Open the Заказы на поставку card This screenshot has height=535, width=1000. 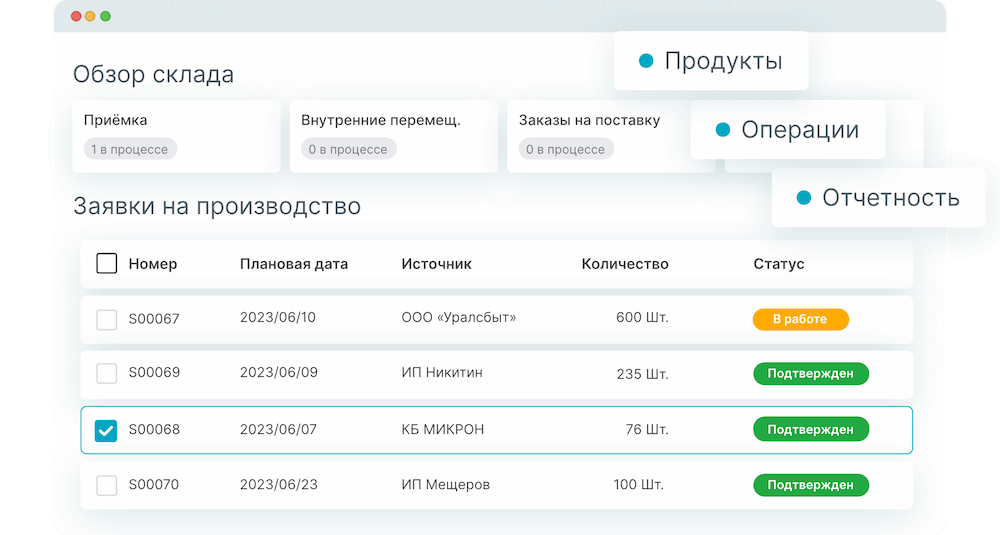pyautogui.click(x=598, y=136)
